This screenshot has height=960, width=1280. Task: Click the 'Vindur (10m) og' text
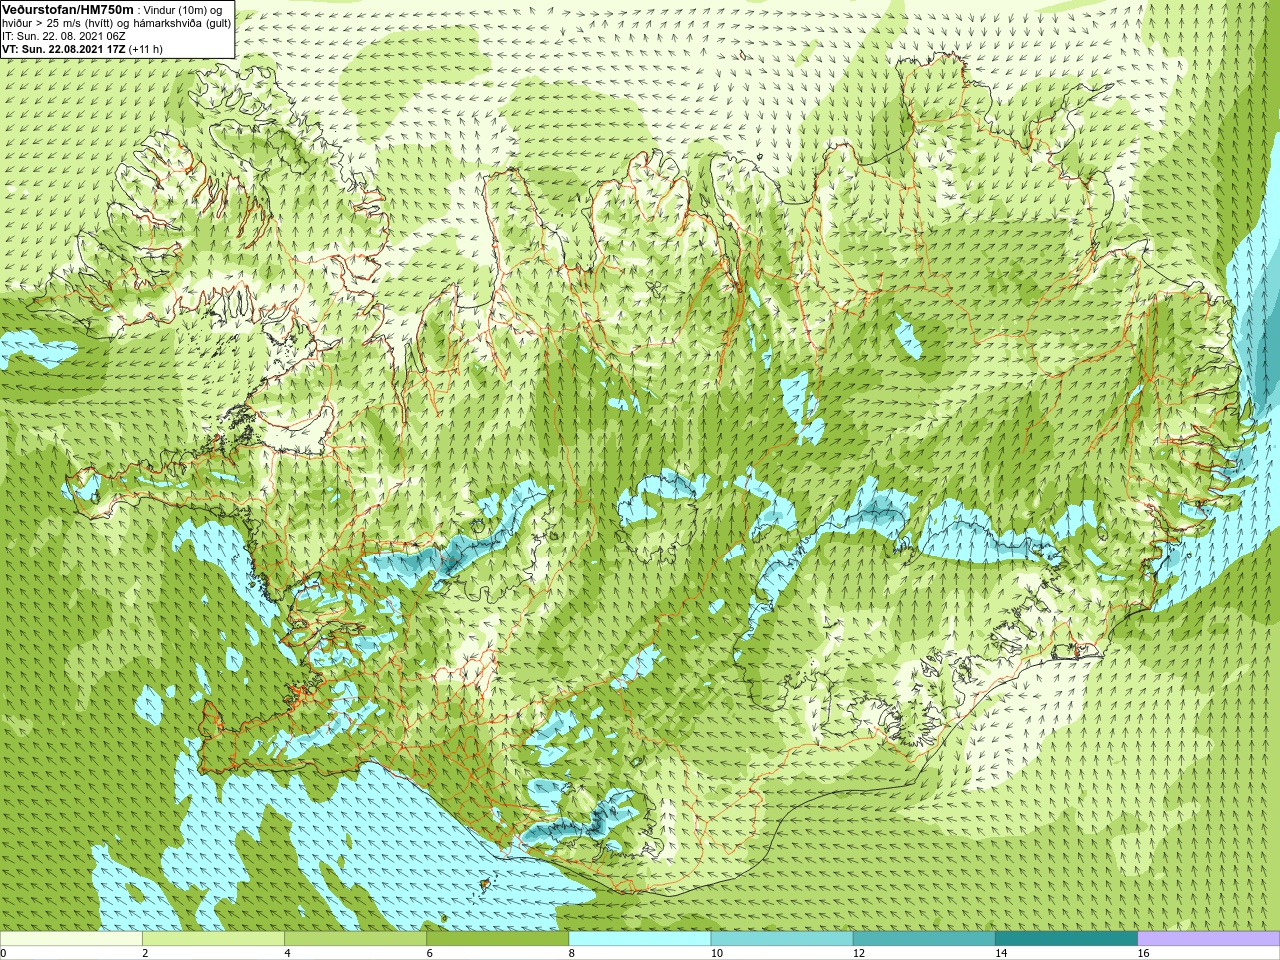[x=183, y=9]
